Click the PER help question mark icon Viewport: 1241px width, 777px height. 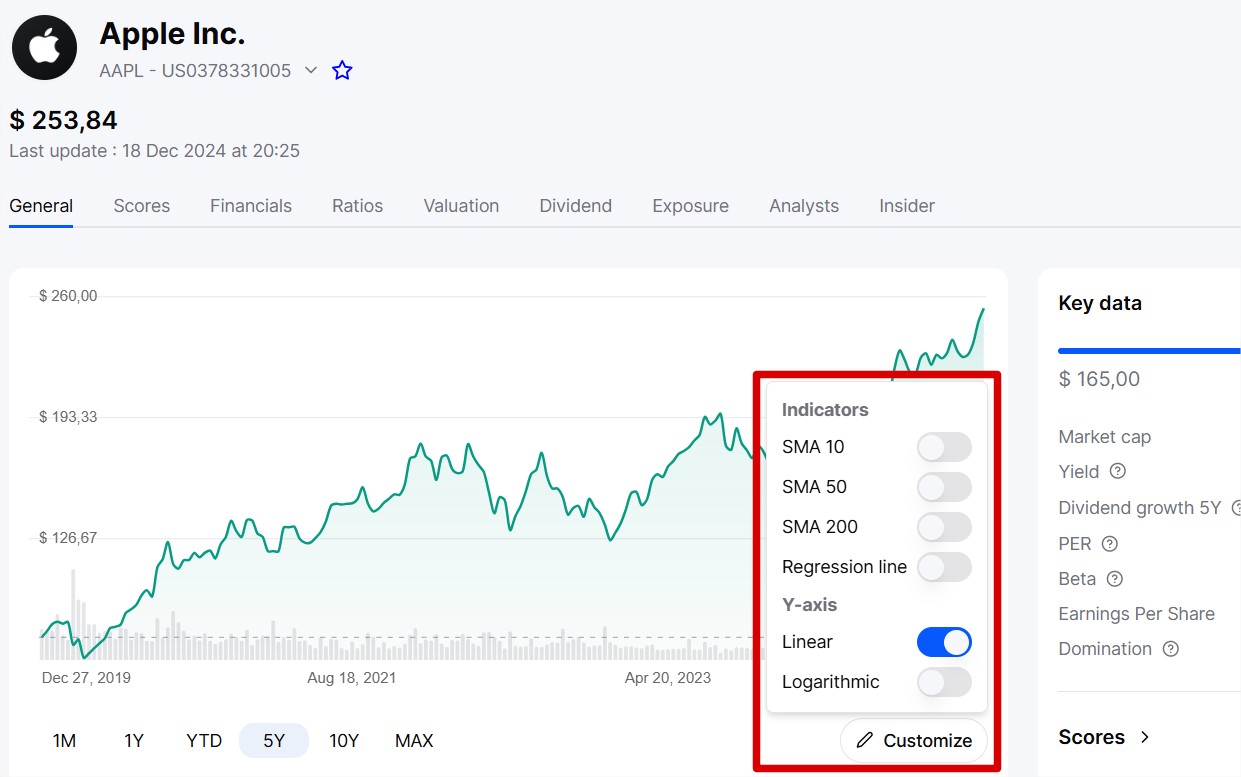[1109, 544]
